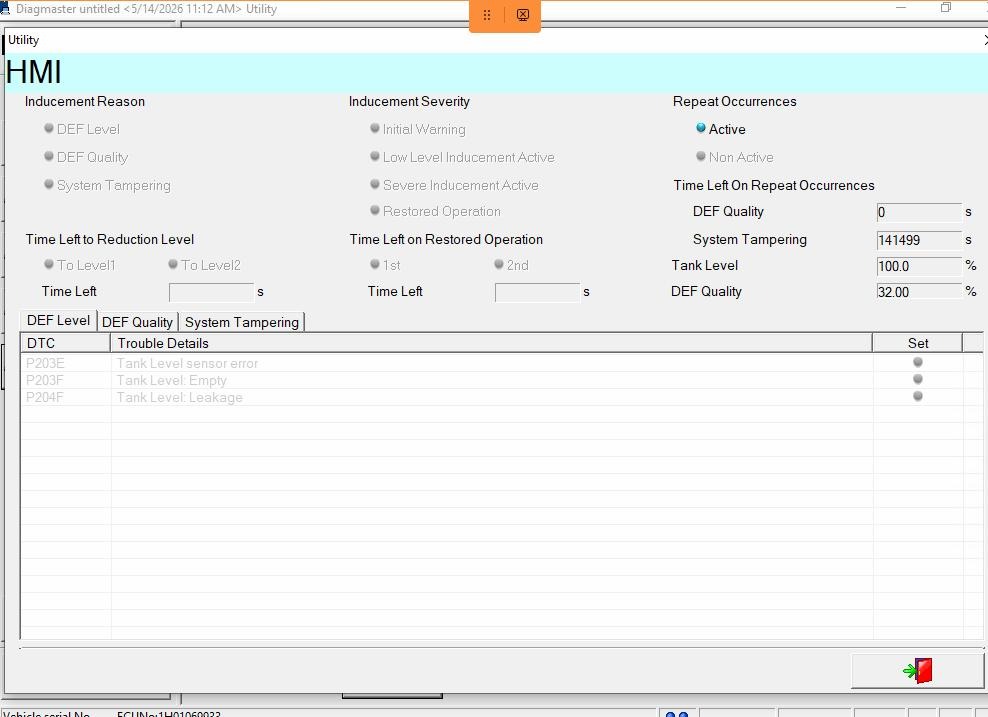This screenshot has height=717, width=988.
Task: Click the Repeat Occurrences heading
Action: click(x=735, y=101)
